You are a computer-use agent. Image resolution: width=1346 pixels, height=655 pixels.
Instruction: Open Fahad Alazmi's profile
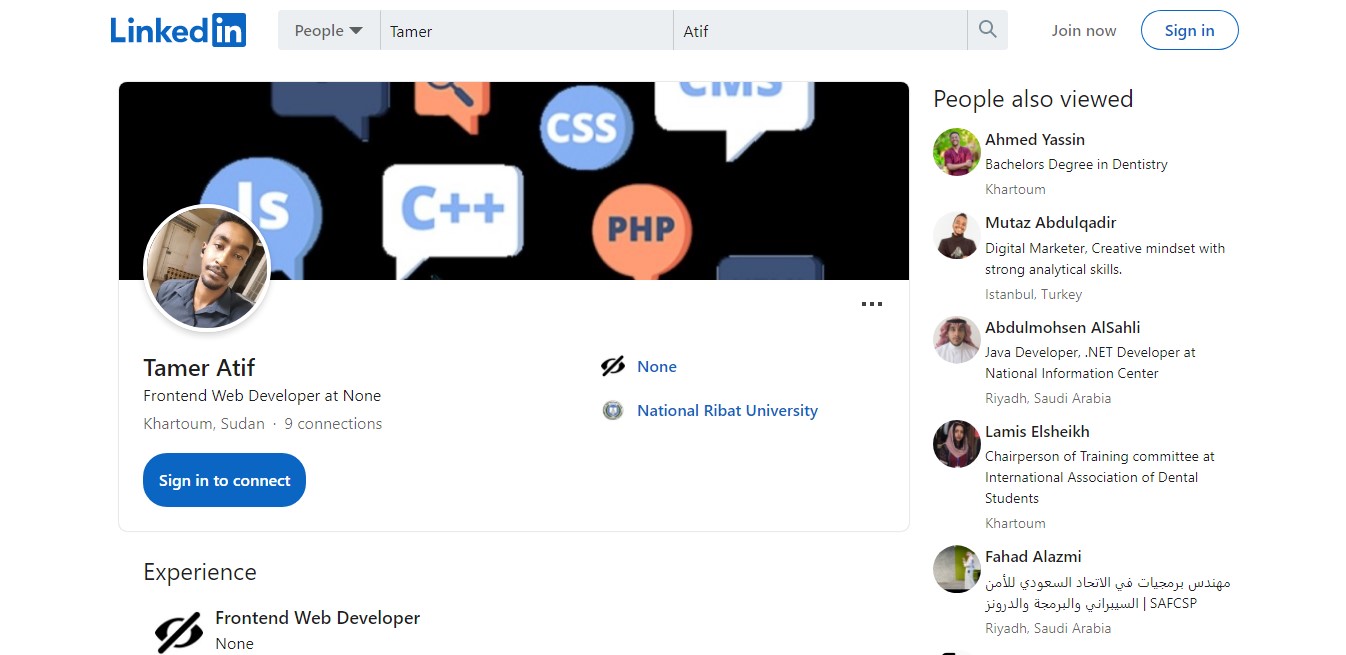pos(1033,556)
